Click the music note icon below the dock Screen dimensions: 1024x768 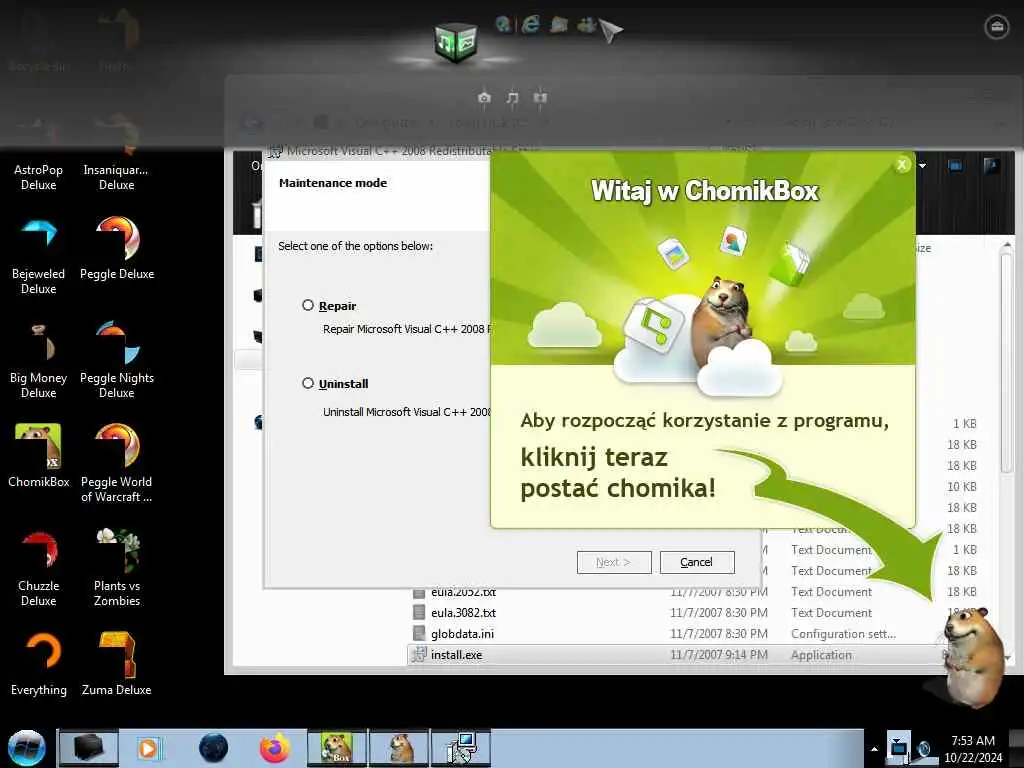[x=513, y=98]
